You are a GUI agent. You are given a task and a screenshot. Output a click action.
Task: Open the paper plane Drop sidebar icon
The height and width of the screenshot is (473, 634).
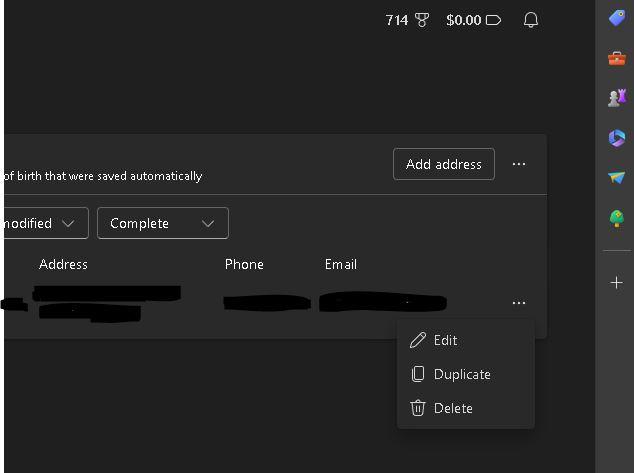click(617, 177)
